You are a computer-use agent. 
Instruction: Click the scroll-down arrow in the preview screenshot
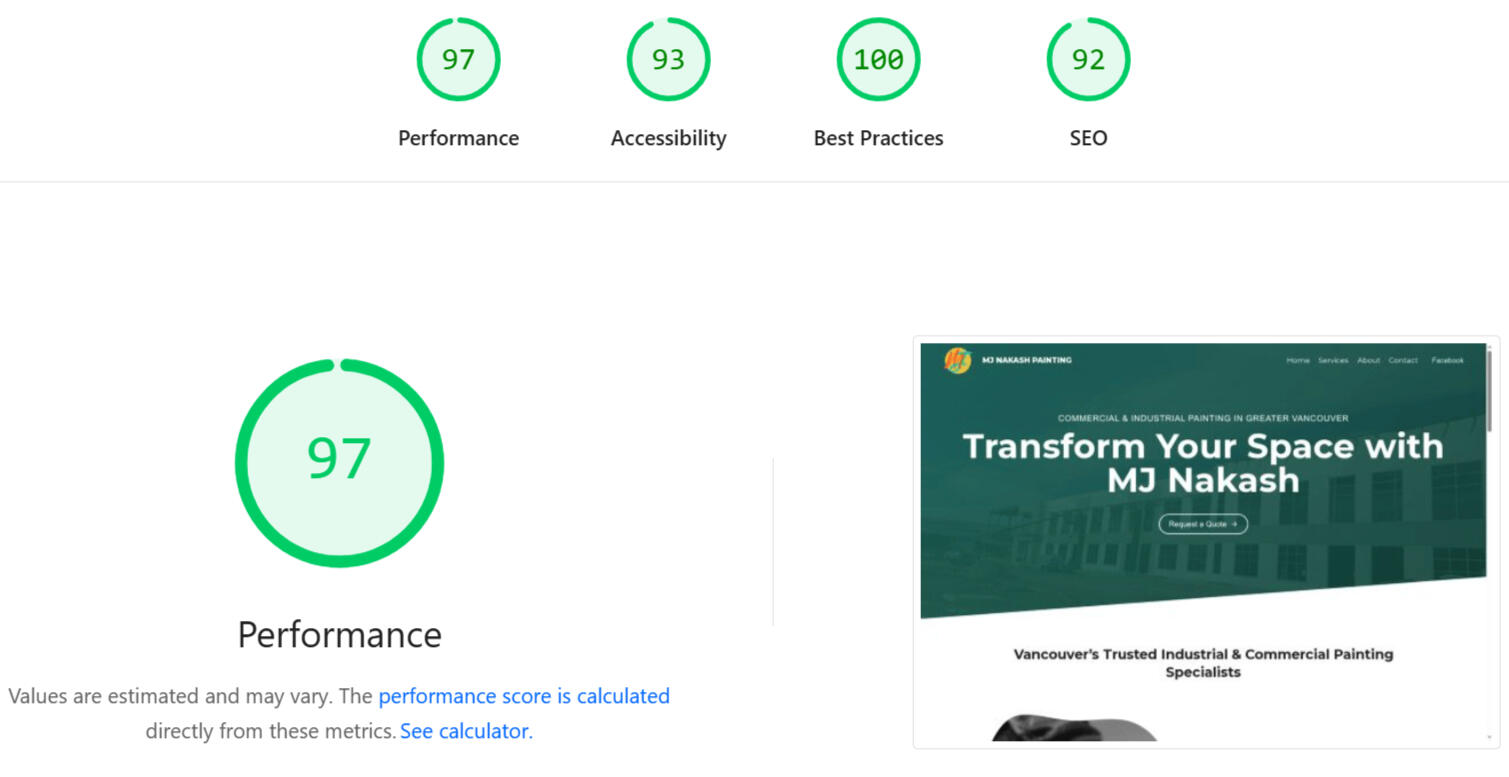click(x=1489, y=738)
